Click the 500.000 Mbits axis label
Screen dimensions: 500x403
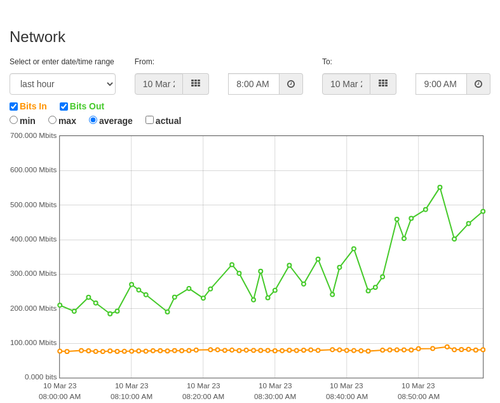33,205
